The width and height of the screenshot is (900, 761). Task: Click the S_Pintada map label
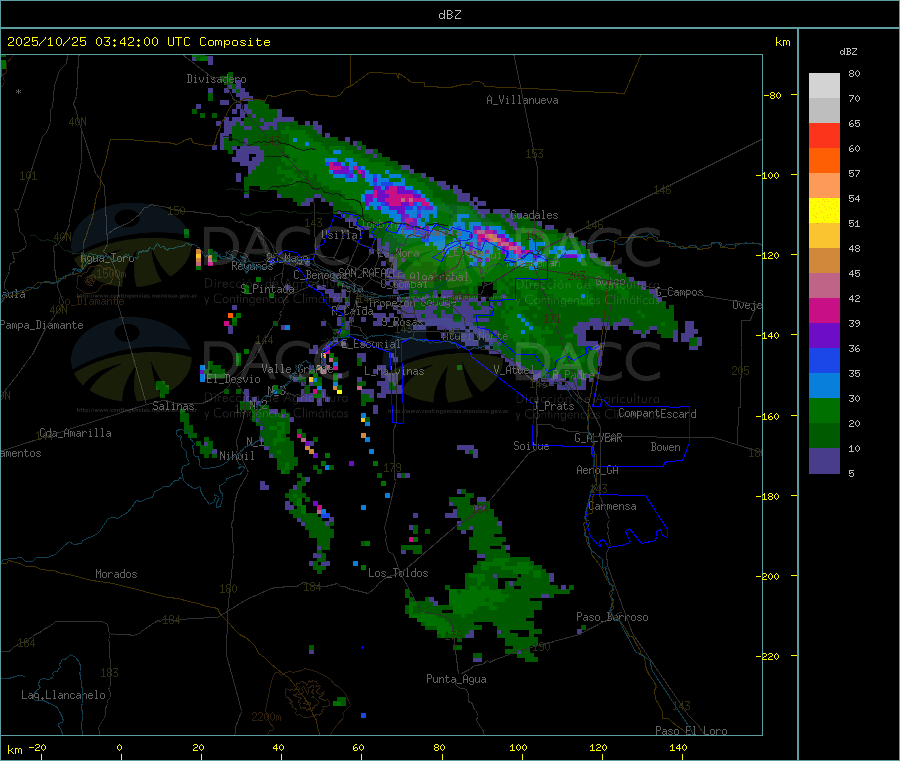pyautogui.click(x=267, y=289)
